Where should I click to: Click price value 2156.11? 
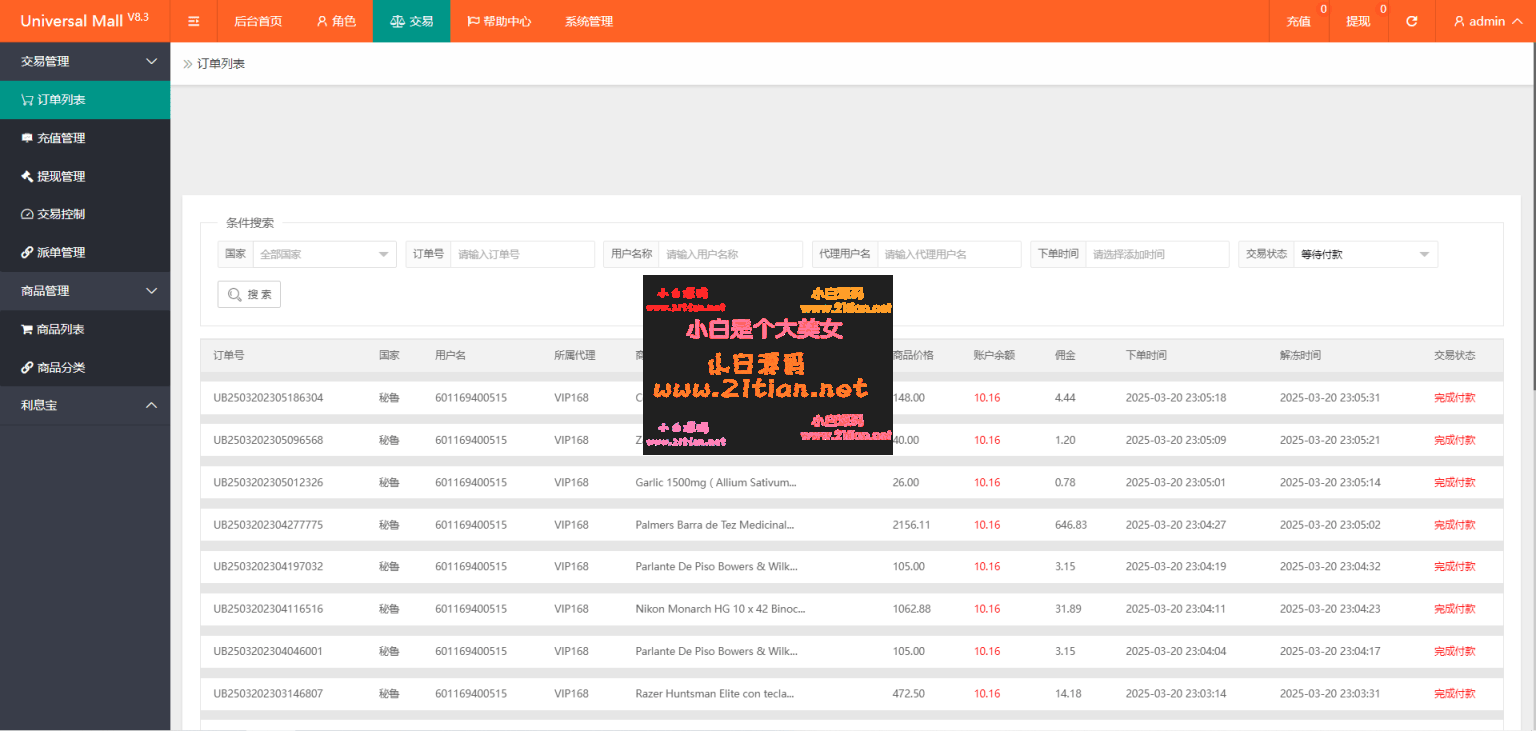pyautogui.click(x=912, y=525)
